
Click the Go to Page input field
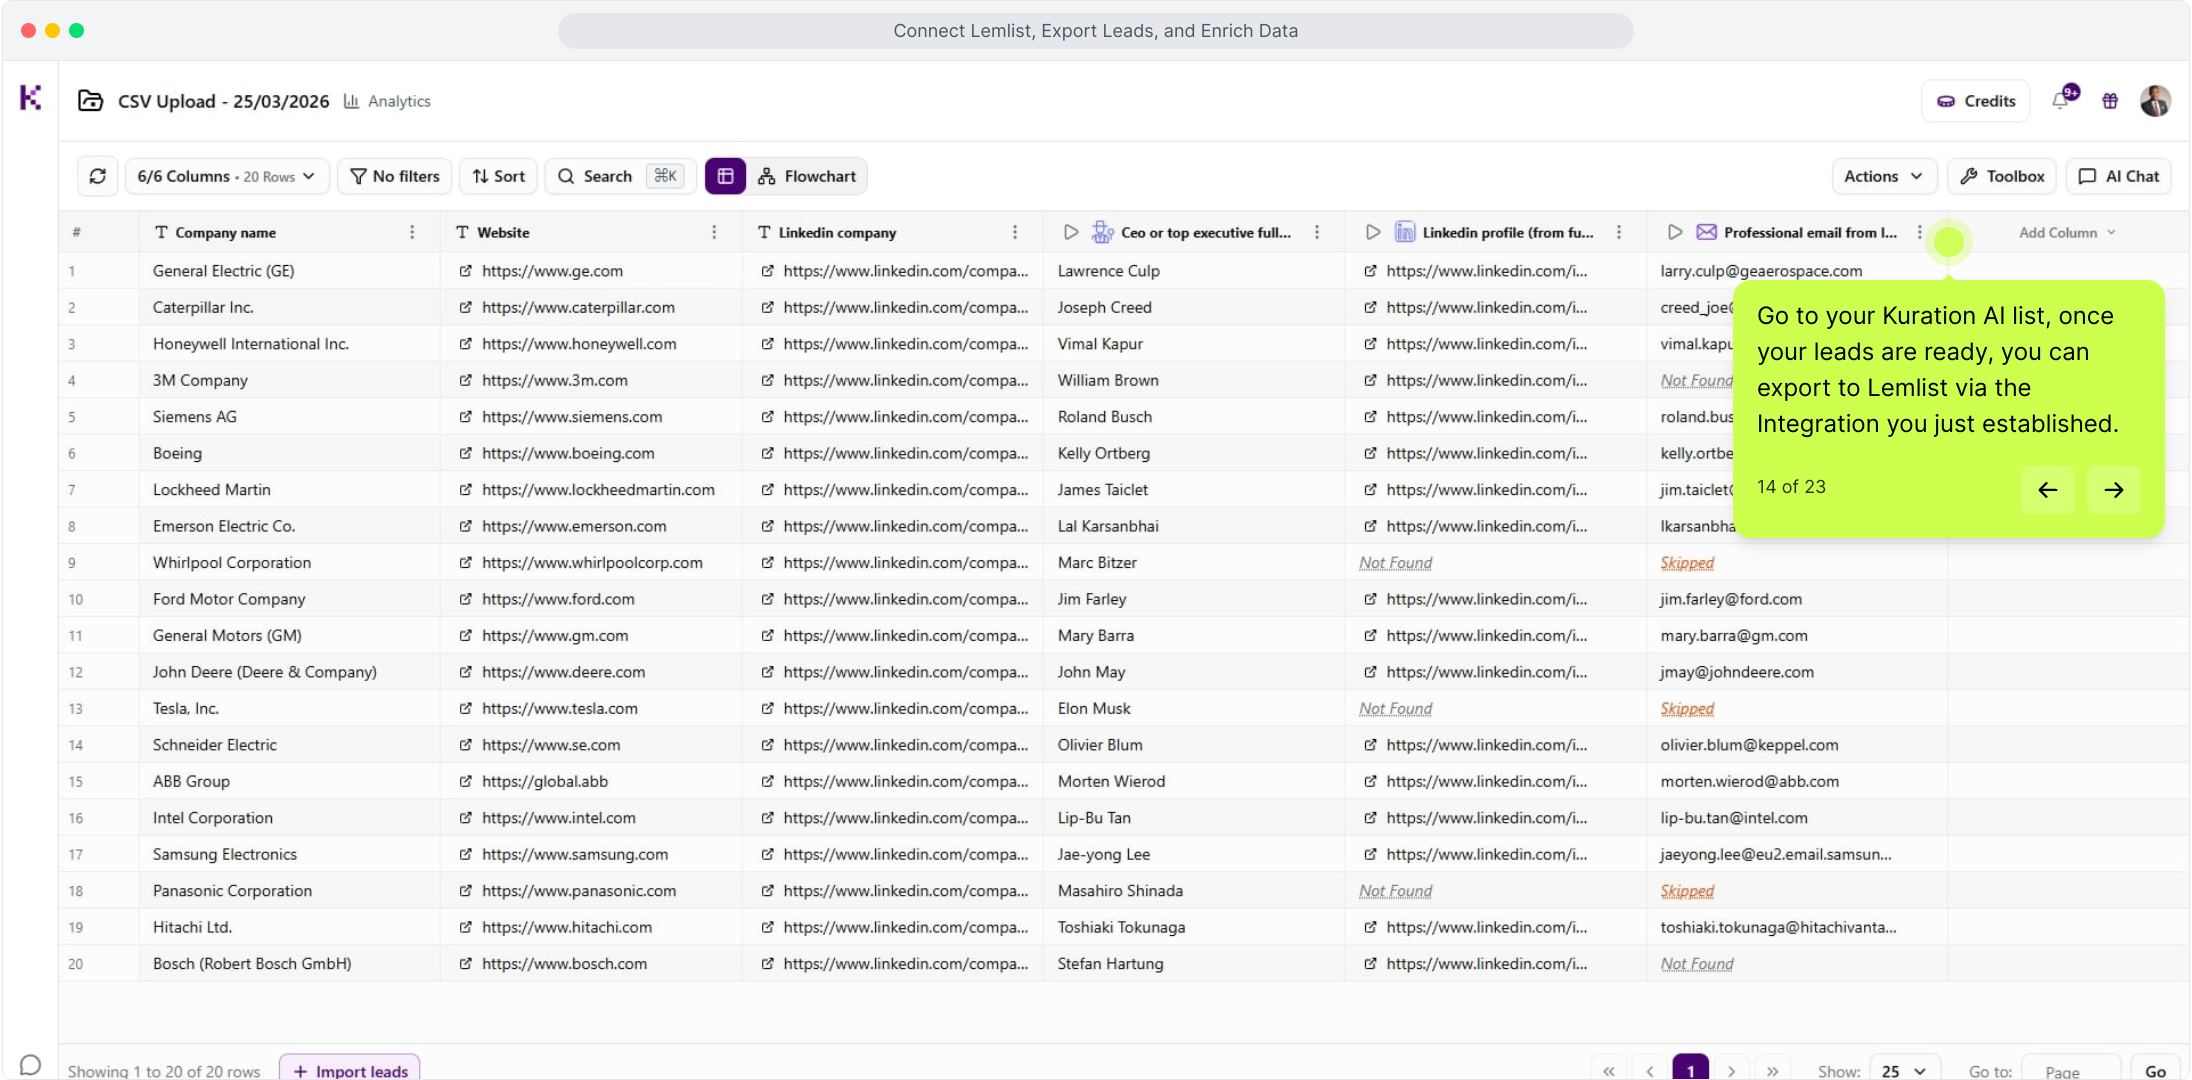pyautogui.click(x=2071, y=1070)
